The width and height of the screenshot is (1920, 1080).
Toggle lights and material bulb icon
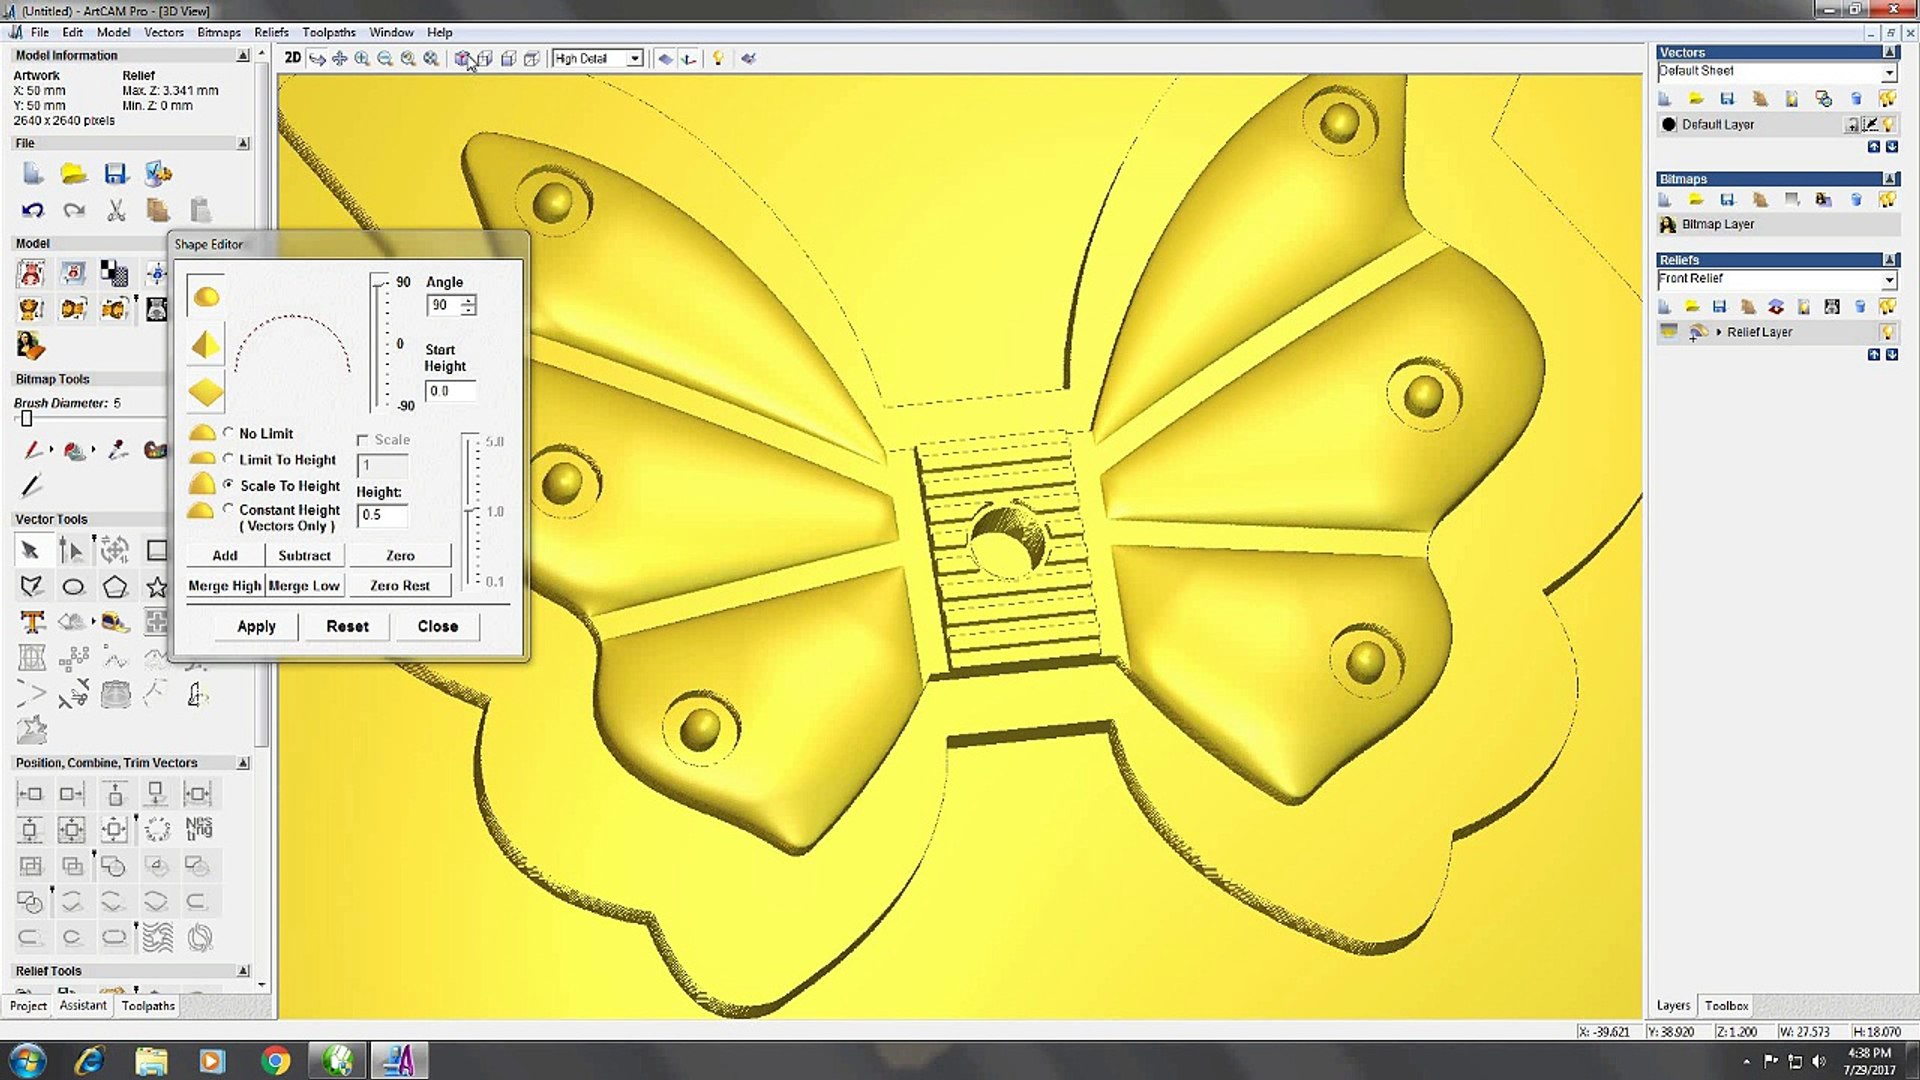(x=717, y=58)
